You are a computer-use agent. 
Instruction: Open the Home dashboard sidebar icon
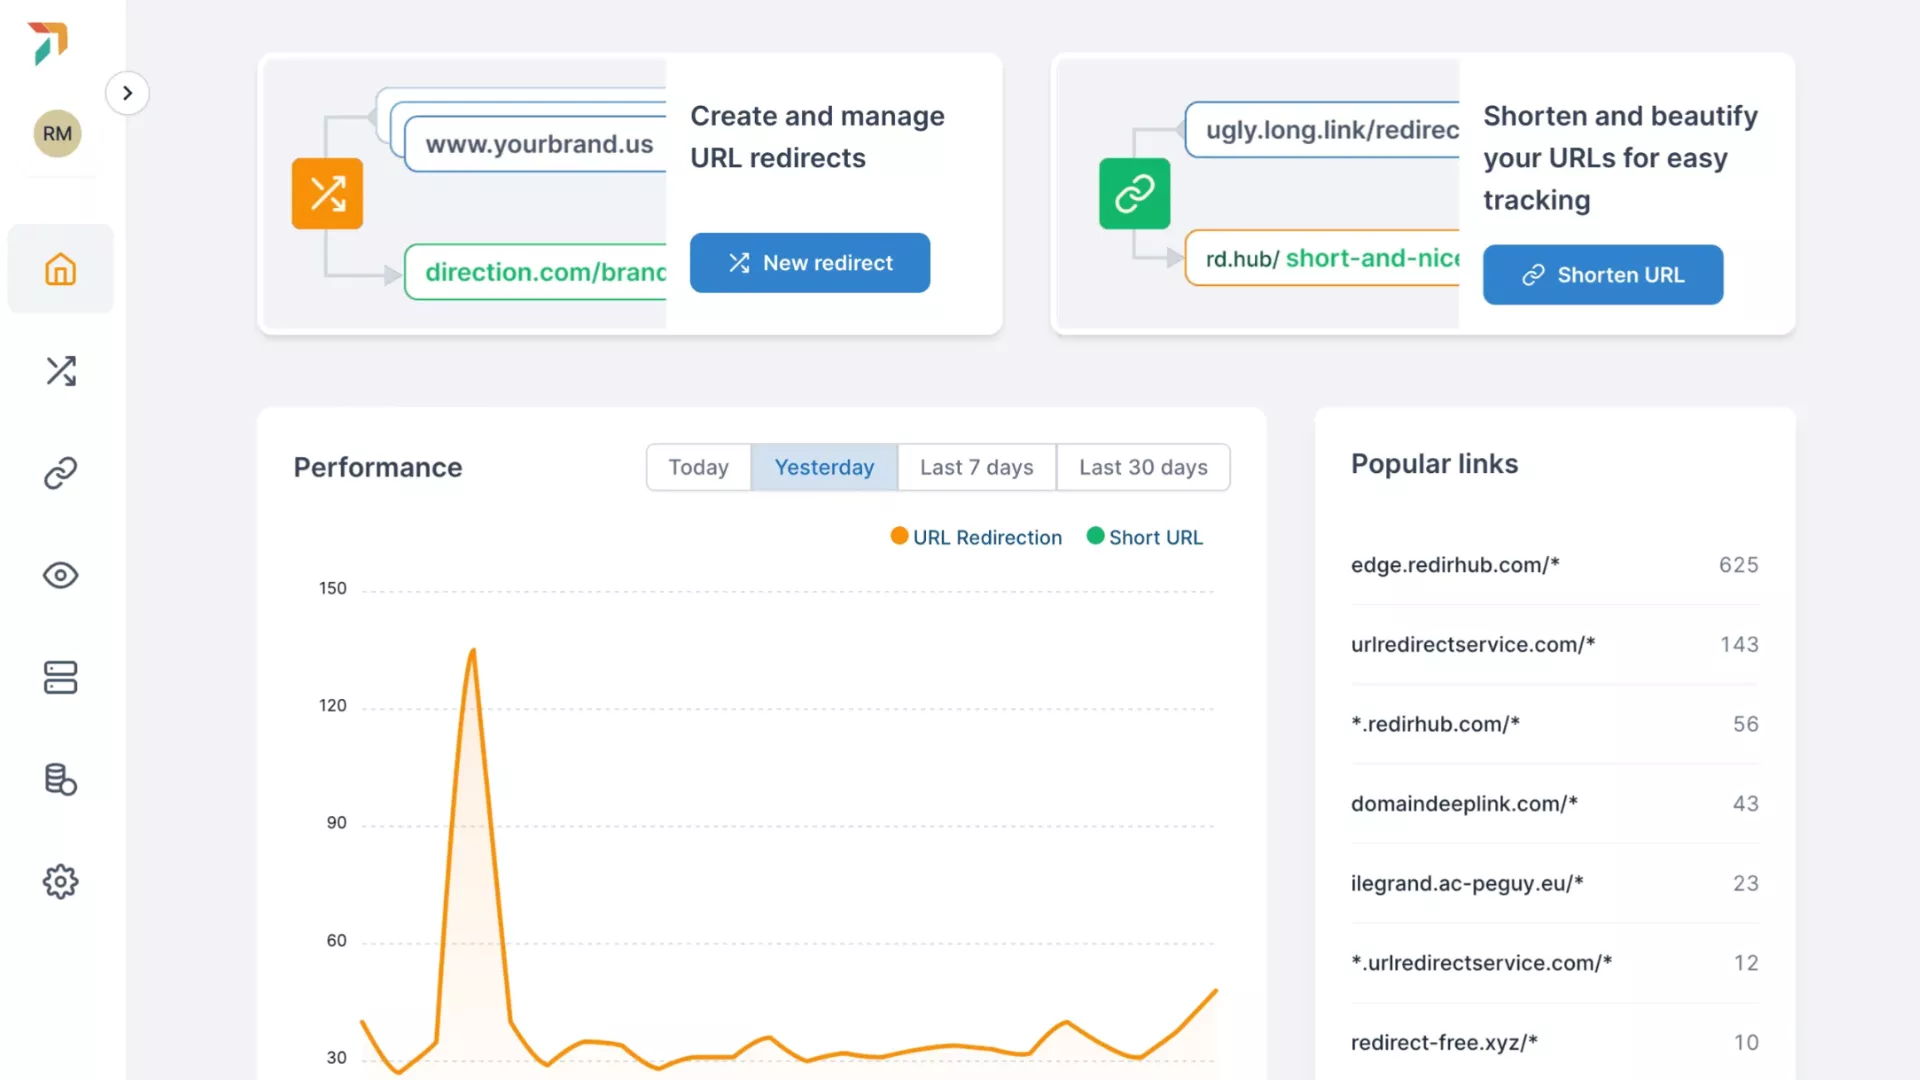[x=60, y=270]
